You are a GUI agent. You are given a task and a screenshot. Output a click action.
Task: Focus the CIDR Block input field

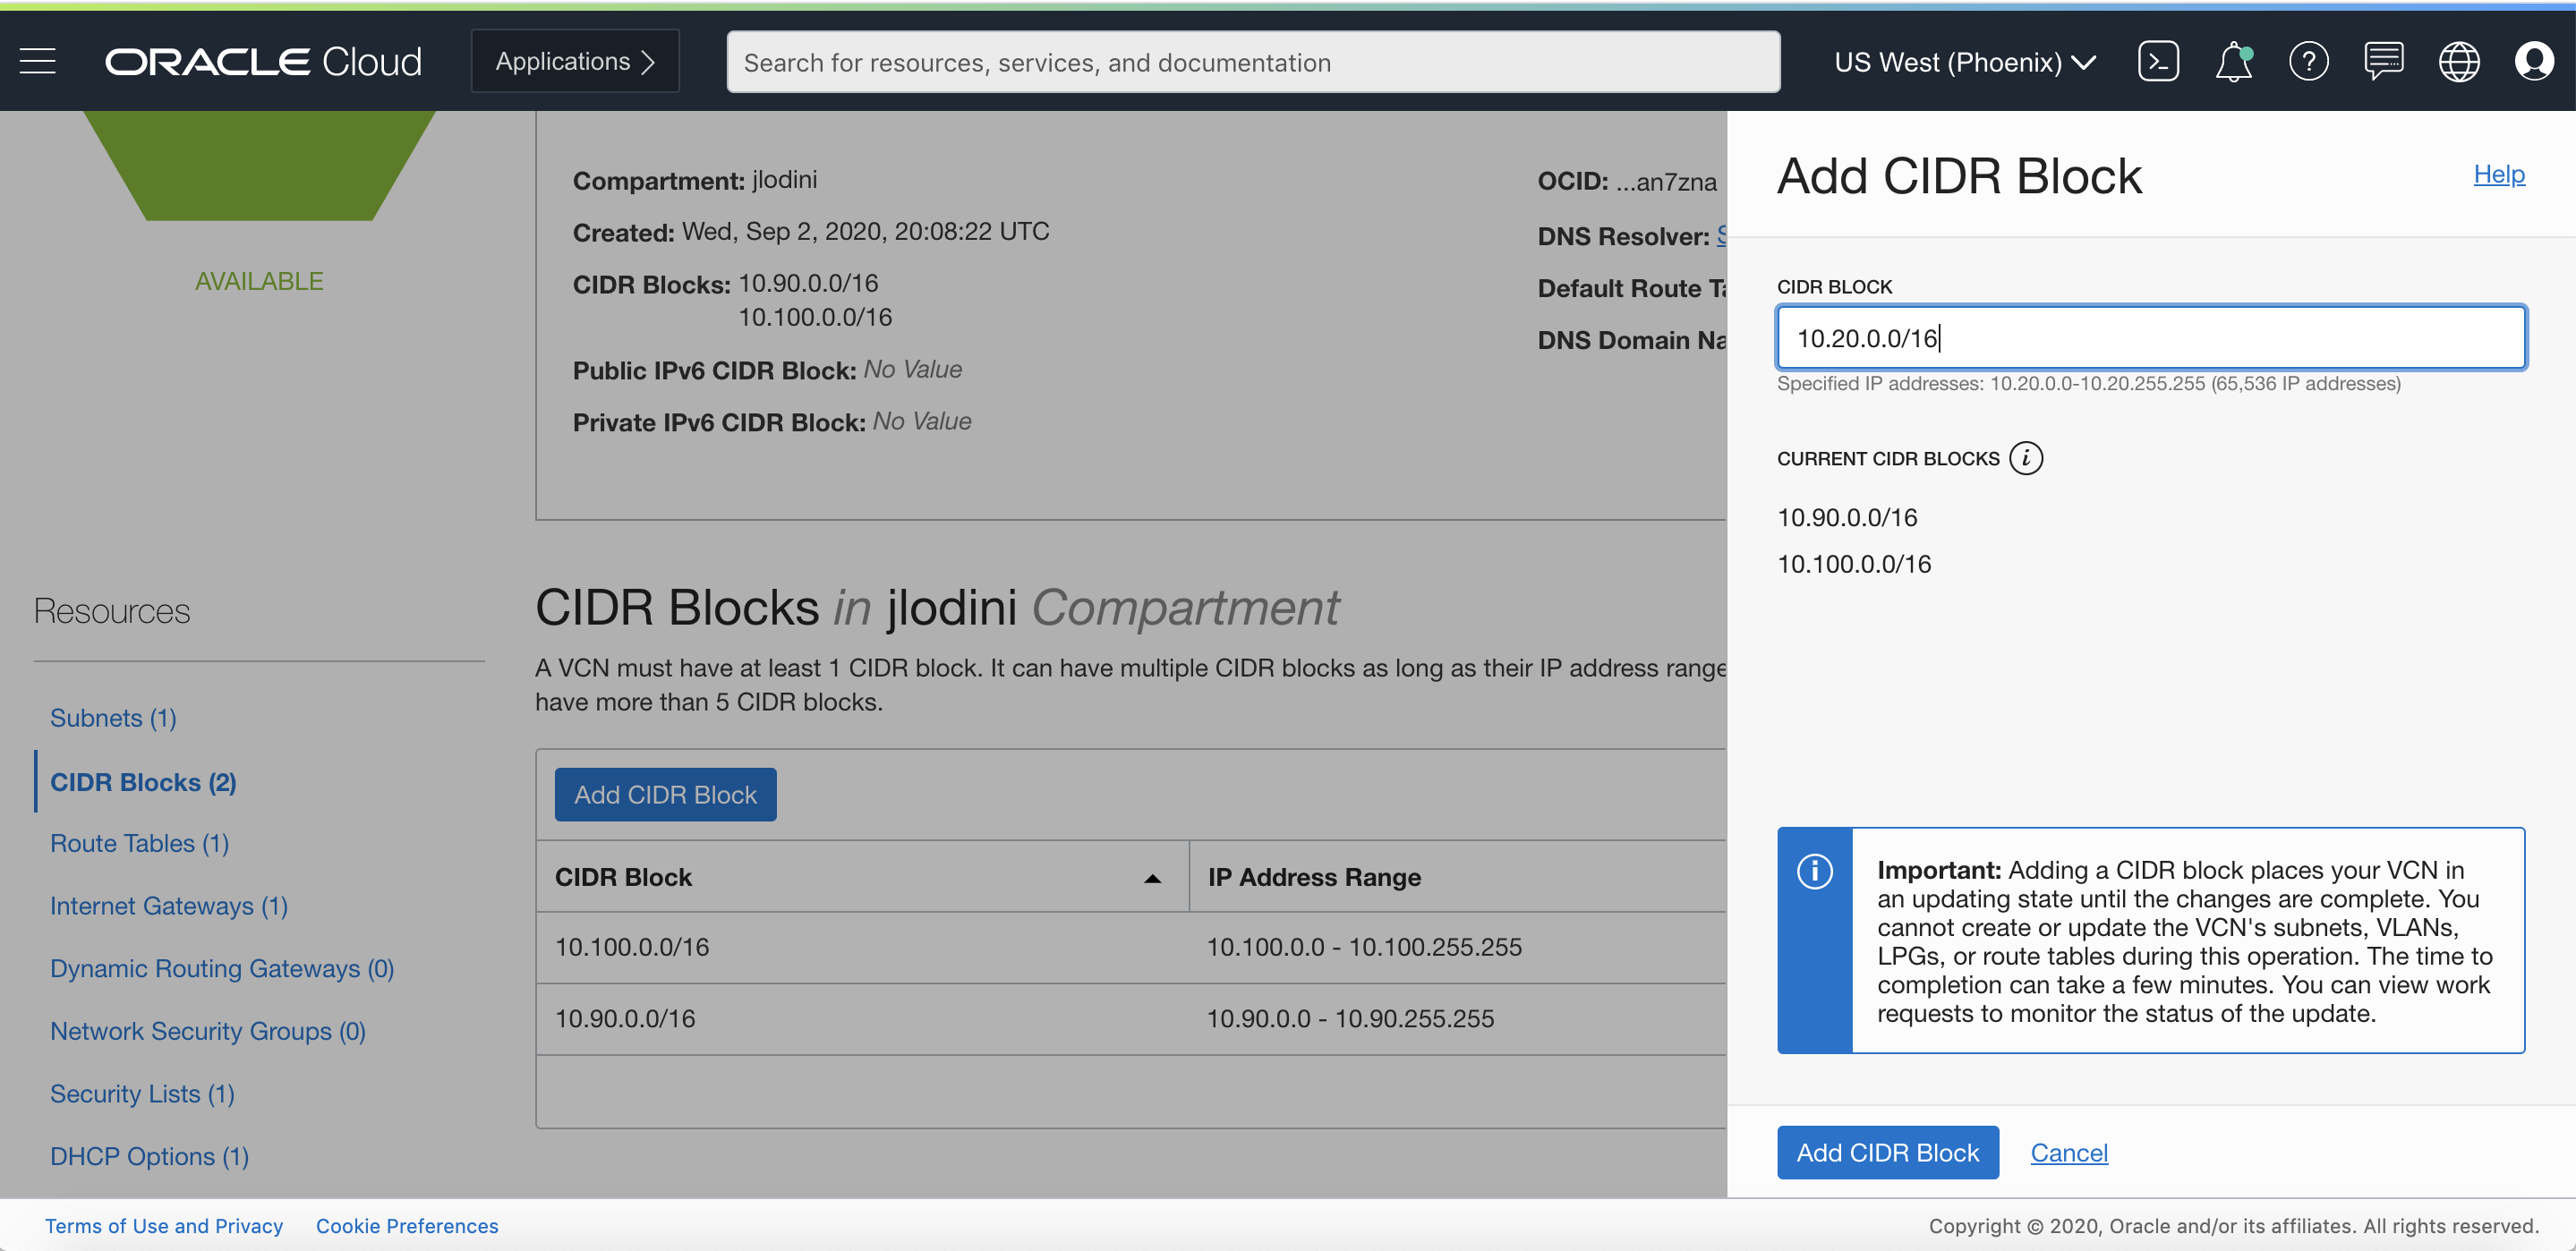tap(2150, 338)
